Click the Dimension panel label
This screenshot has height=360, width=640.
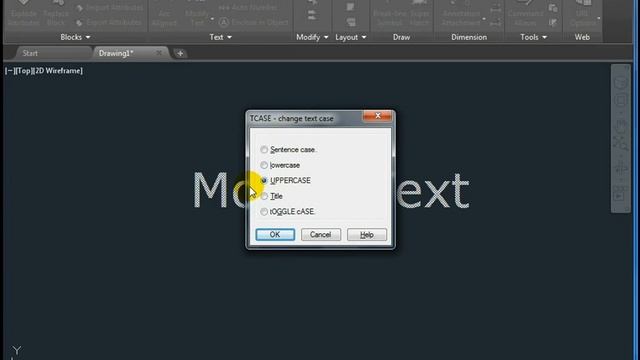469,37
